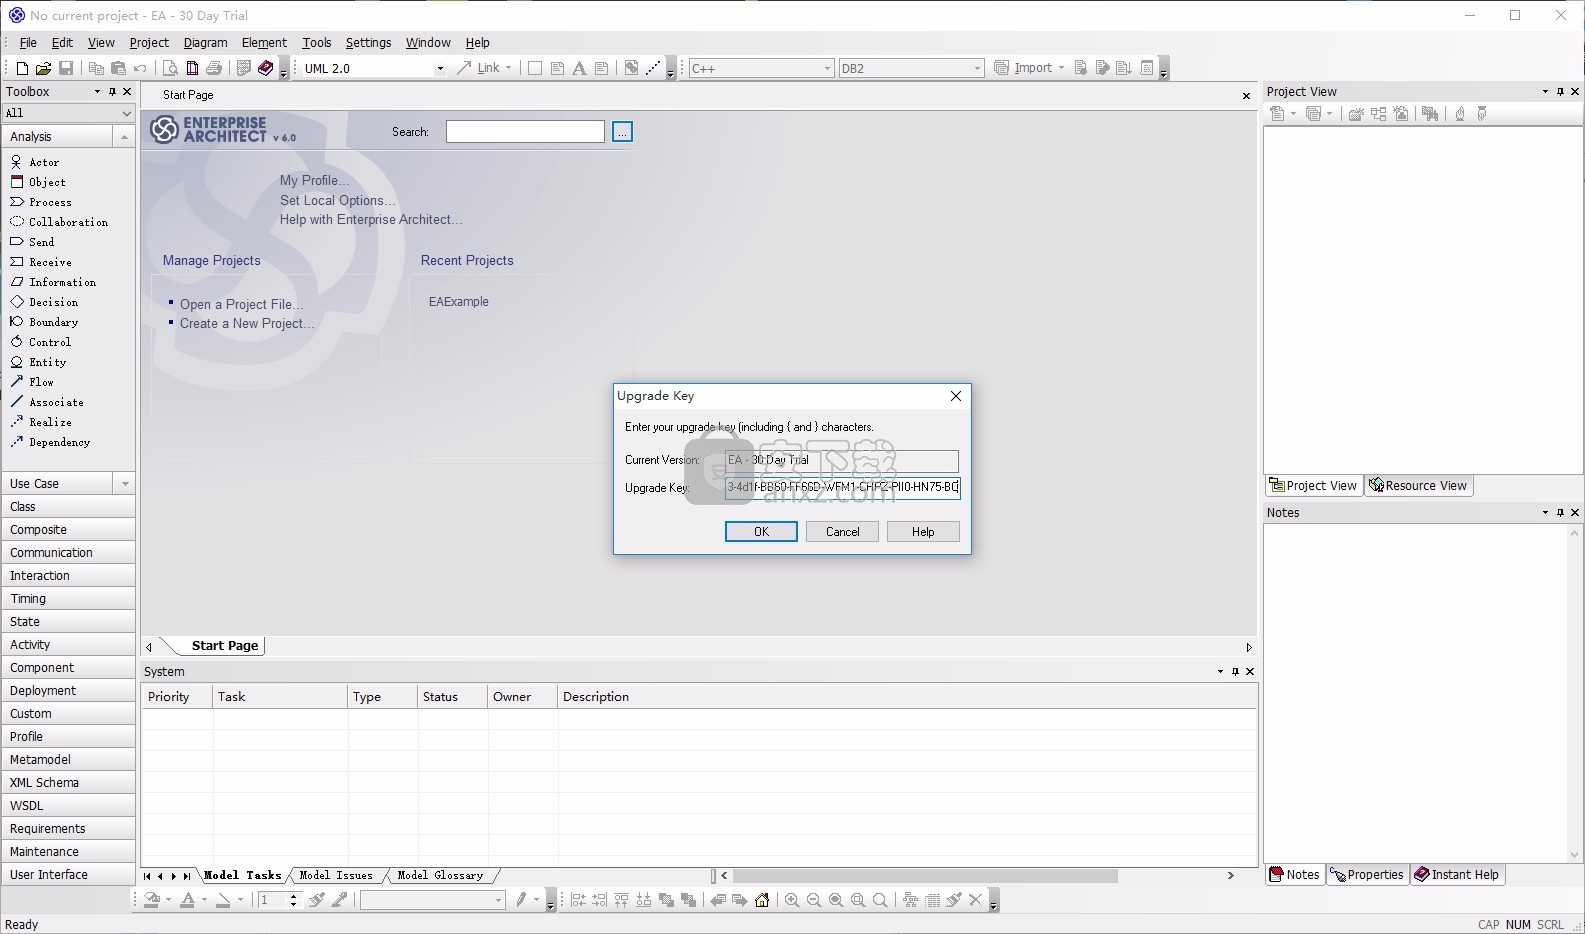Open the EAExample recent project
1585x934 pixels.
(459, 302)
